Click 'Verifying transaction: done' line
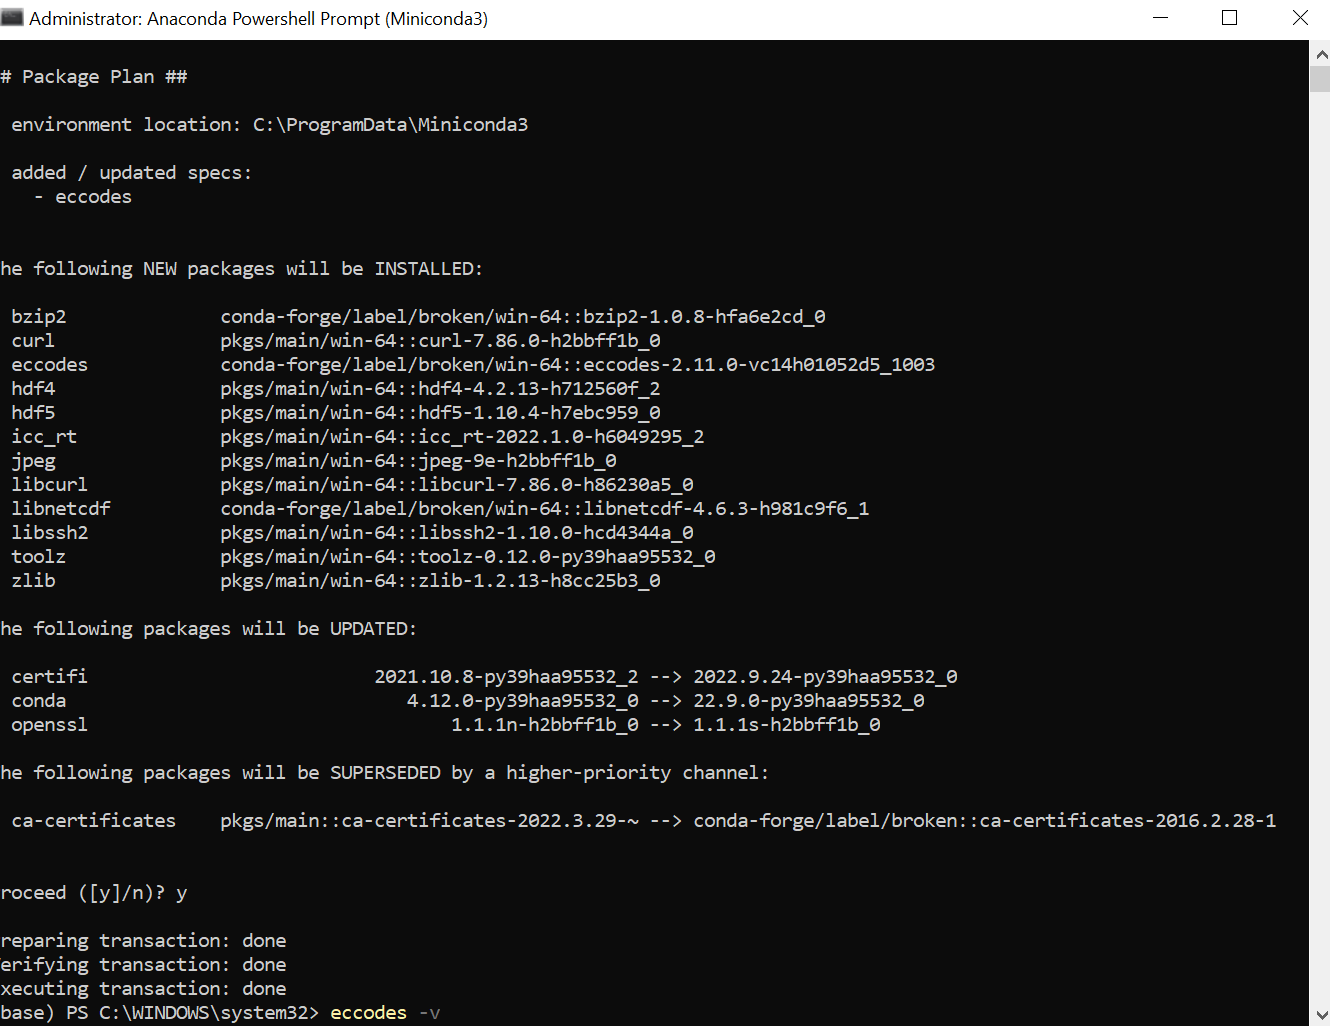The height and width of the screenshot is (1026, 1330). [143, 965]
